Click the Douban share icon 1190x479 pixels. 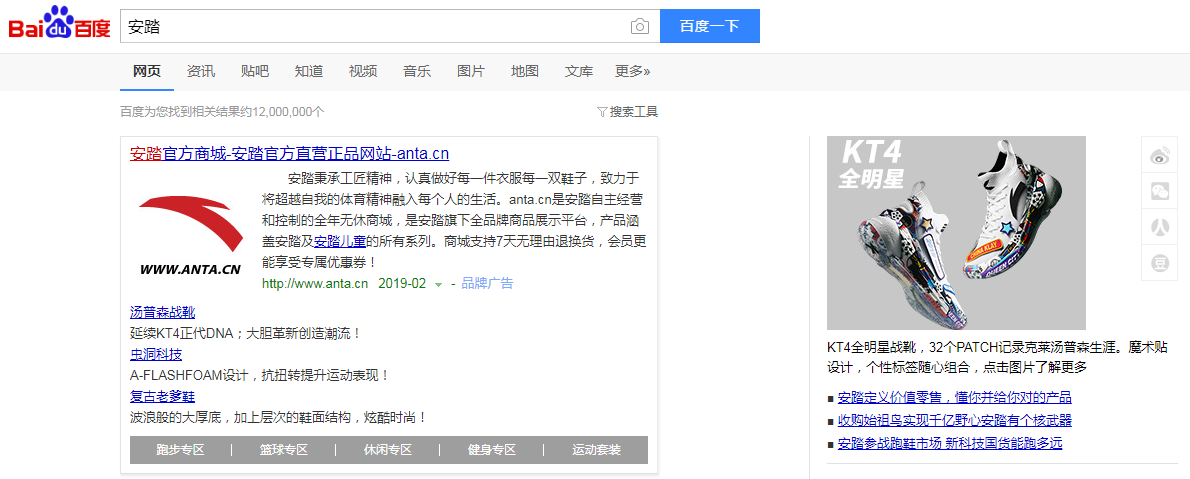(x=1160, y=263)
